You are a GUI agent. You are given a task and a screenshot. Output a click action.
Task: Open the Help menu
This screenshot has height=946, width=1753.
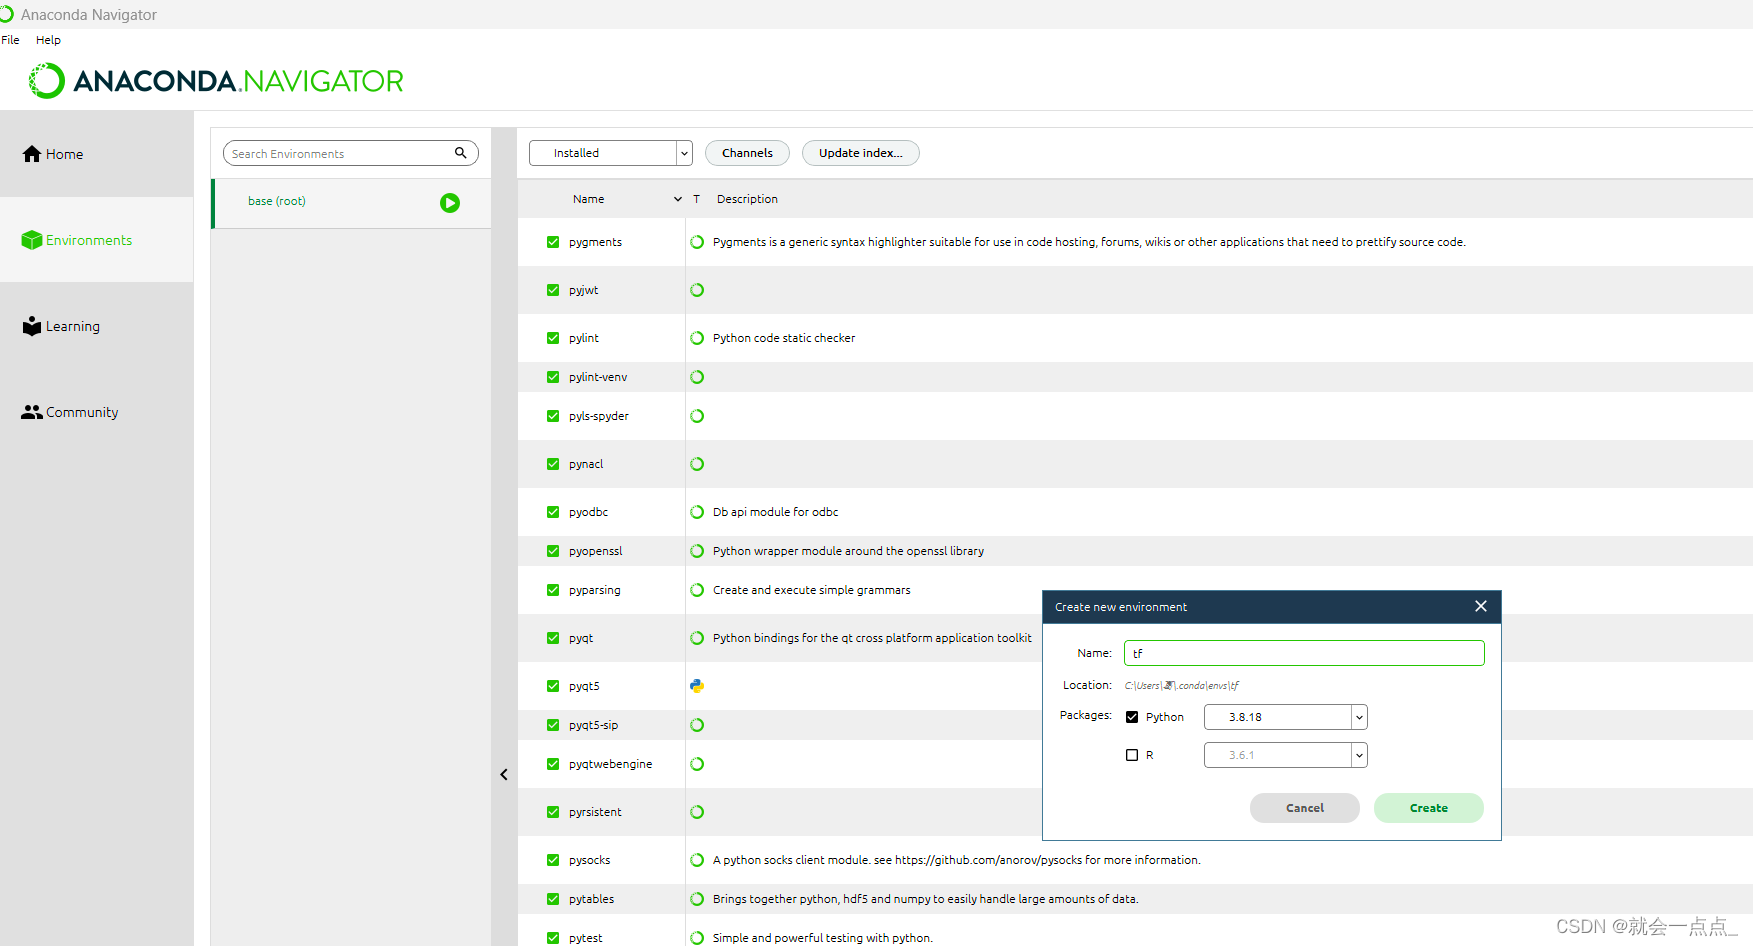[x=48, y=40]
